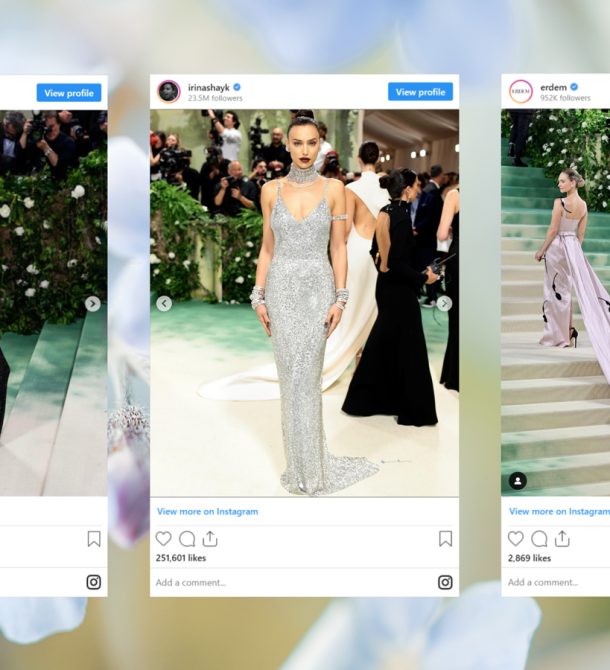Share the erdem post
This screenshot has height=670, width=610.
pyautogui.click(x=562, y=538)
